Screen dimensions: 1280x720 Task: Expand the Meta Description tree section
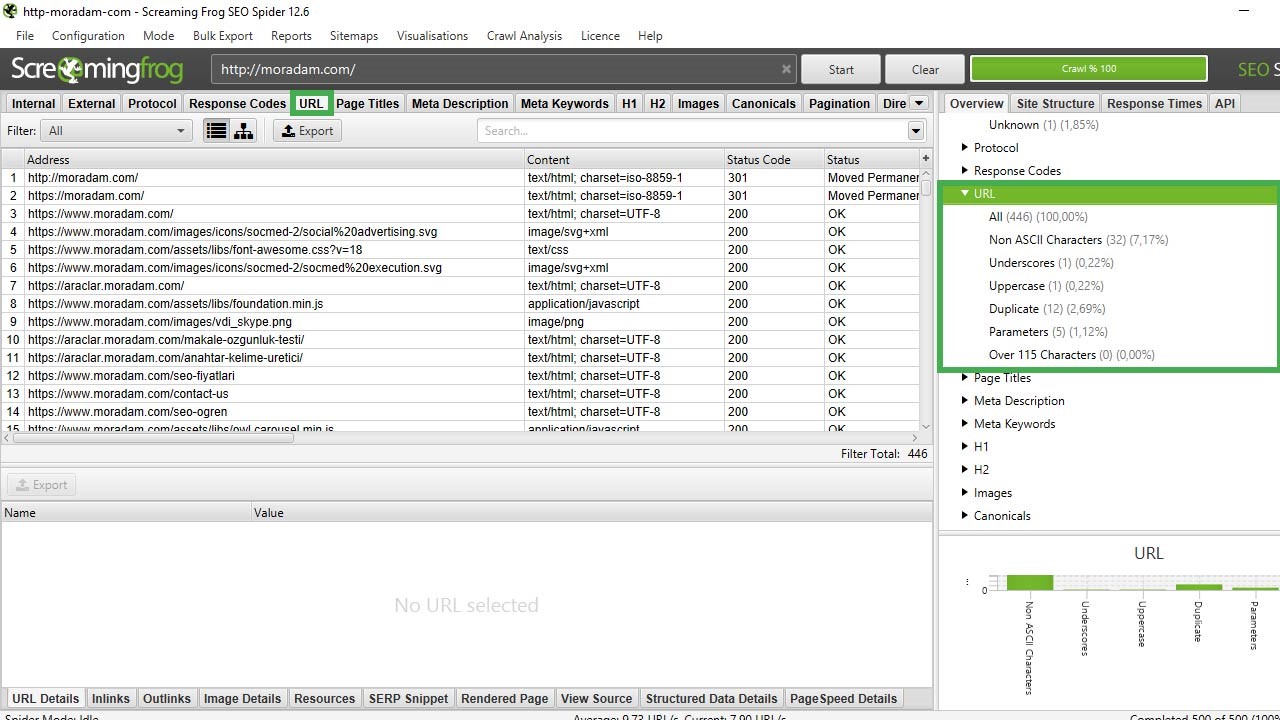click(965, 400)
